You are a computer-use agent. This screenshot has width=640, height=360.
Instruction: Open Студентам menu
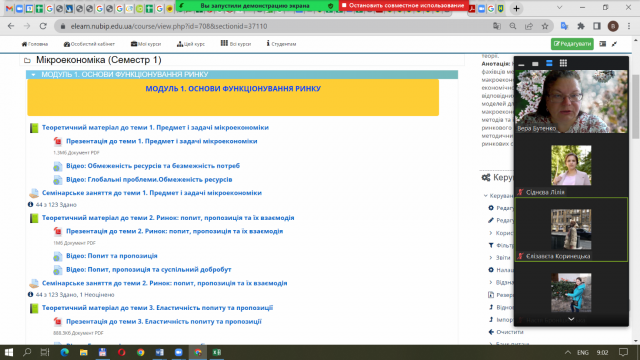coord(281,44)
